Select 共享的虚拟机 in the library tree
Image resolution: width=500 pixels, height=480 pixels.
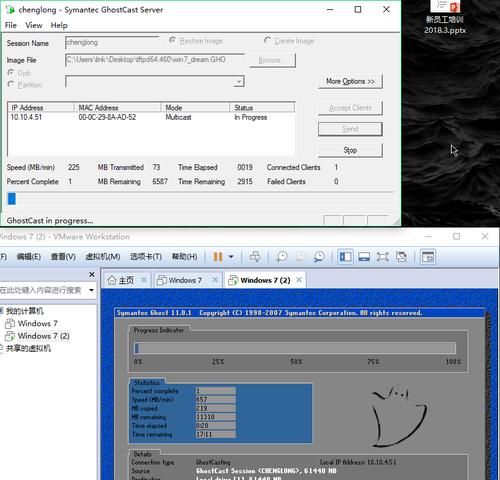click(x=28, y=348)
